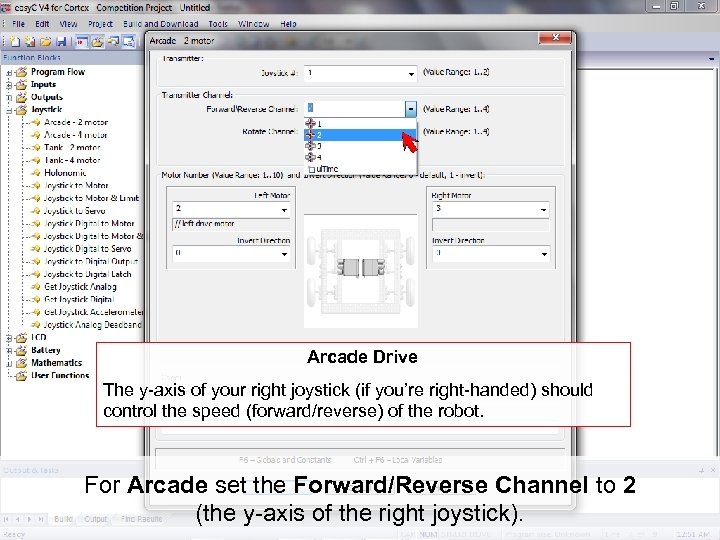Click the right panel options arrow
Image resolution: width=720 pixels, height=540 pixels.
711,59
